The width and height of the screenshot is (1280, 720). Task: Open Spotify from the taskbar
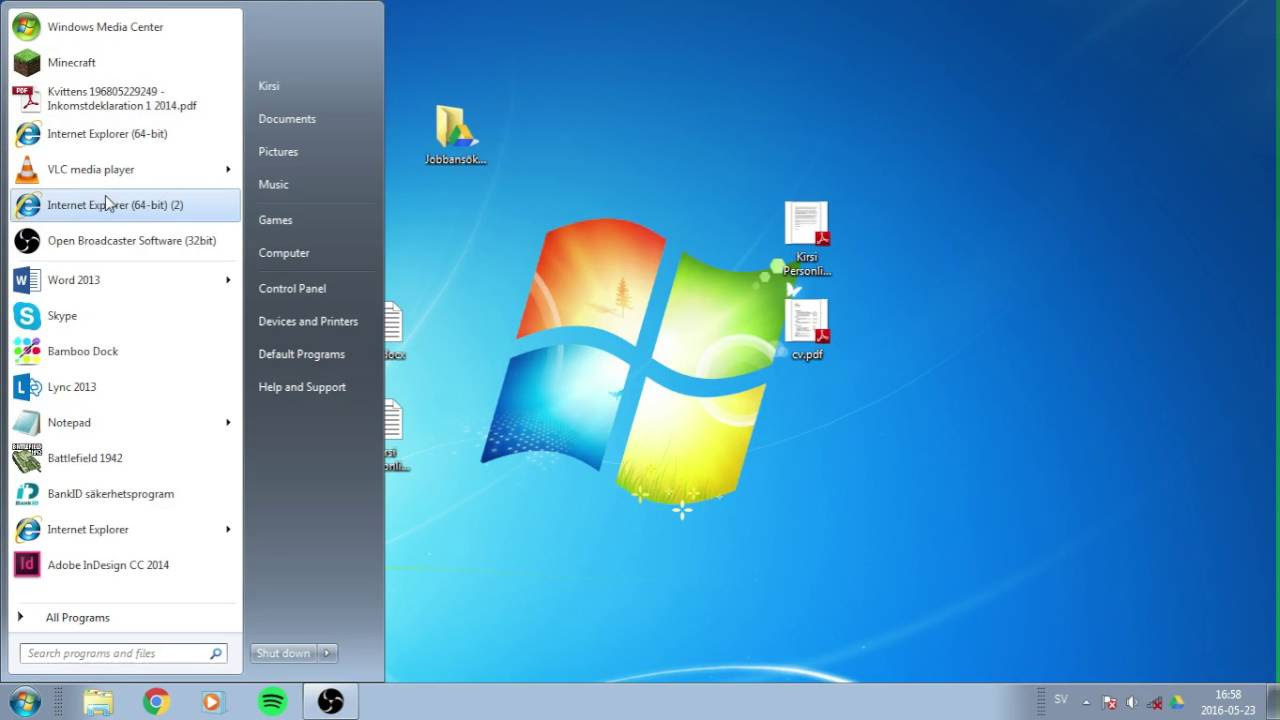click(272, 702)
